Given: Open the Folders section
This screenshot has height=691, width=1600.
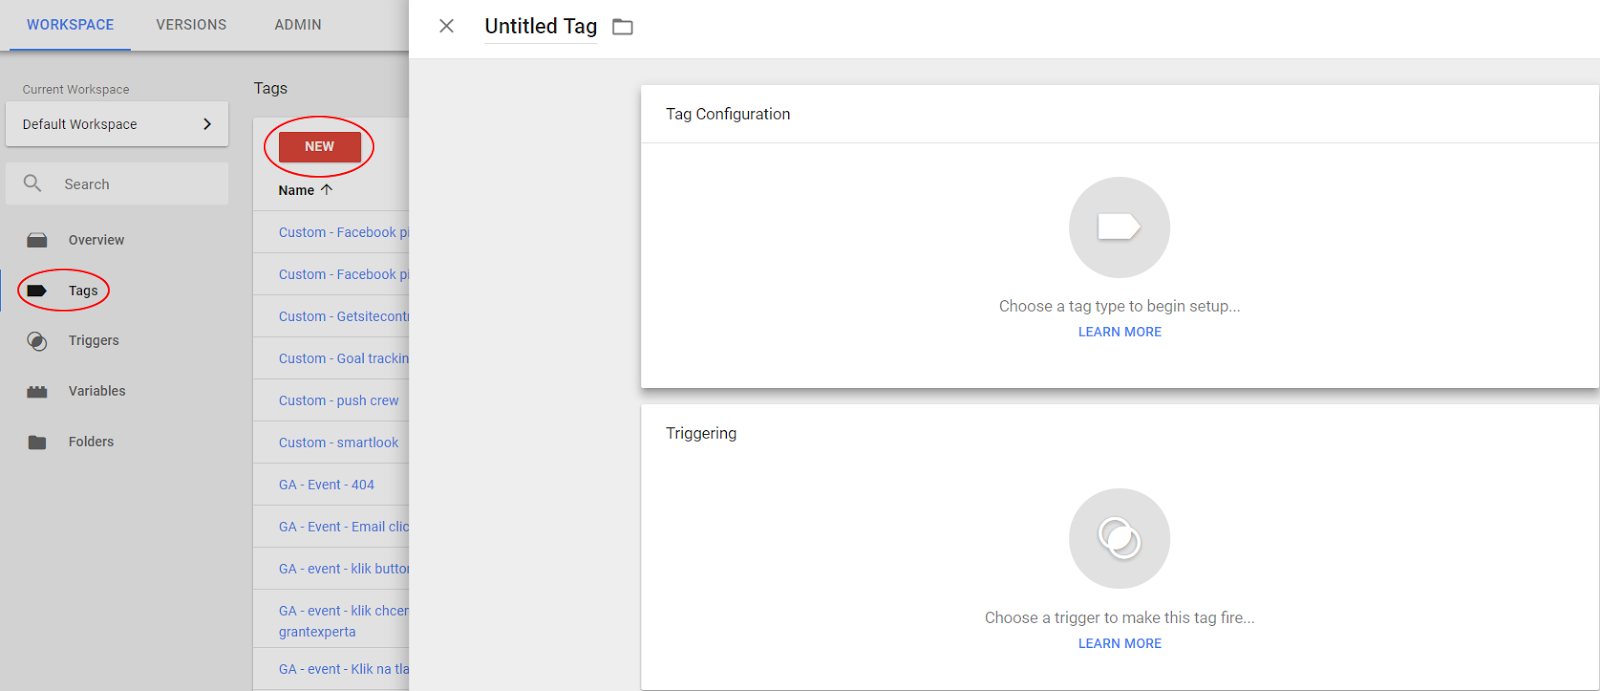Looking at the screenshot, I should click(91, 442).
